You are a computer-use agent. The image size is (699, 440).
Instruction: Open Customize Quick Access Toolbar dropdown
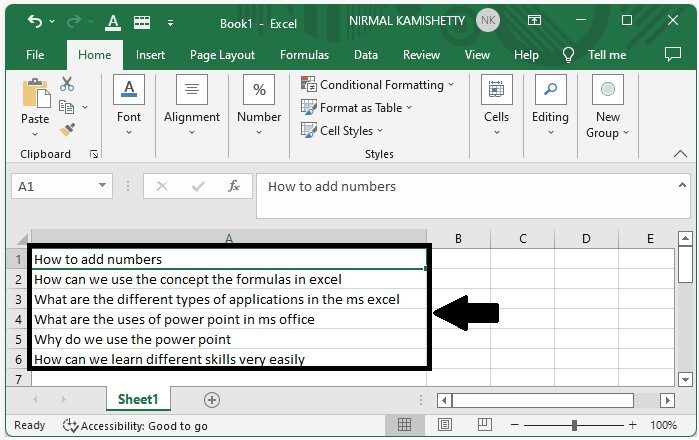coord(170,23)
